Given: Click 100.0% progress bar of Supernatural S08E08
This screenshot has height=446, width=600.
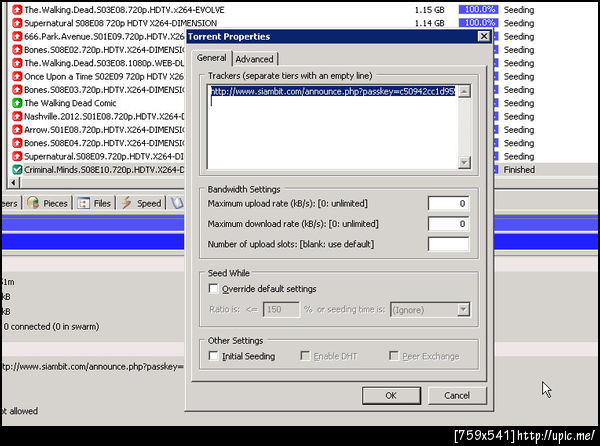Looking at the screenshot, I should click(478, 23).
